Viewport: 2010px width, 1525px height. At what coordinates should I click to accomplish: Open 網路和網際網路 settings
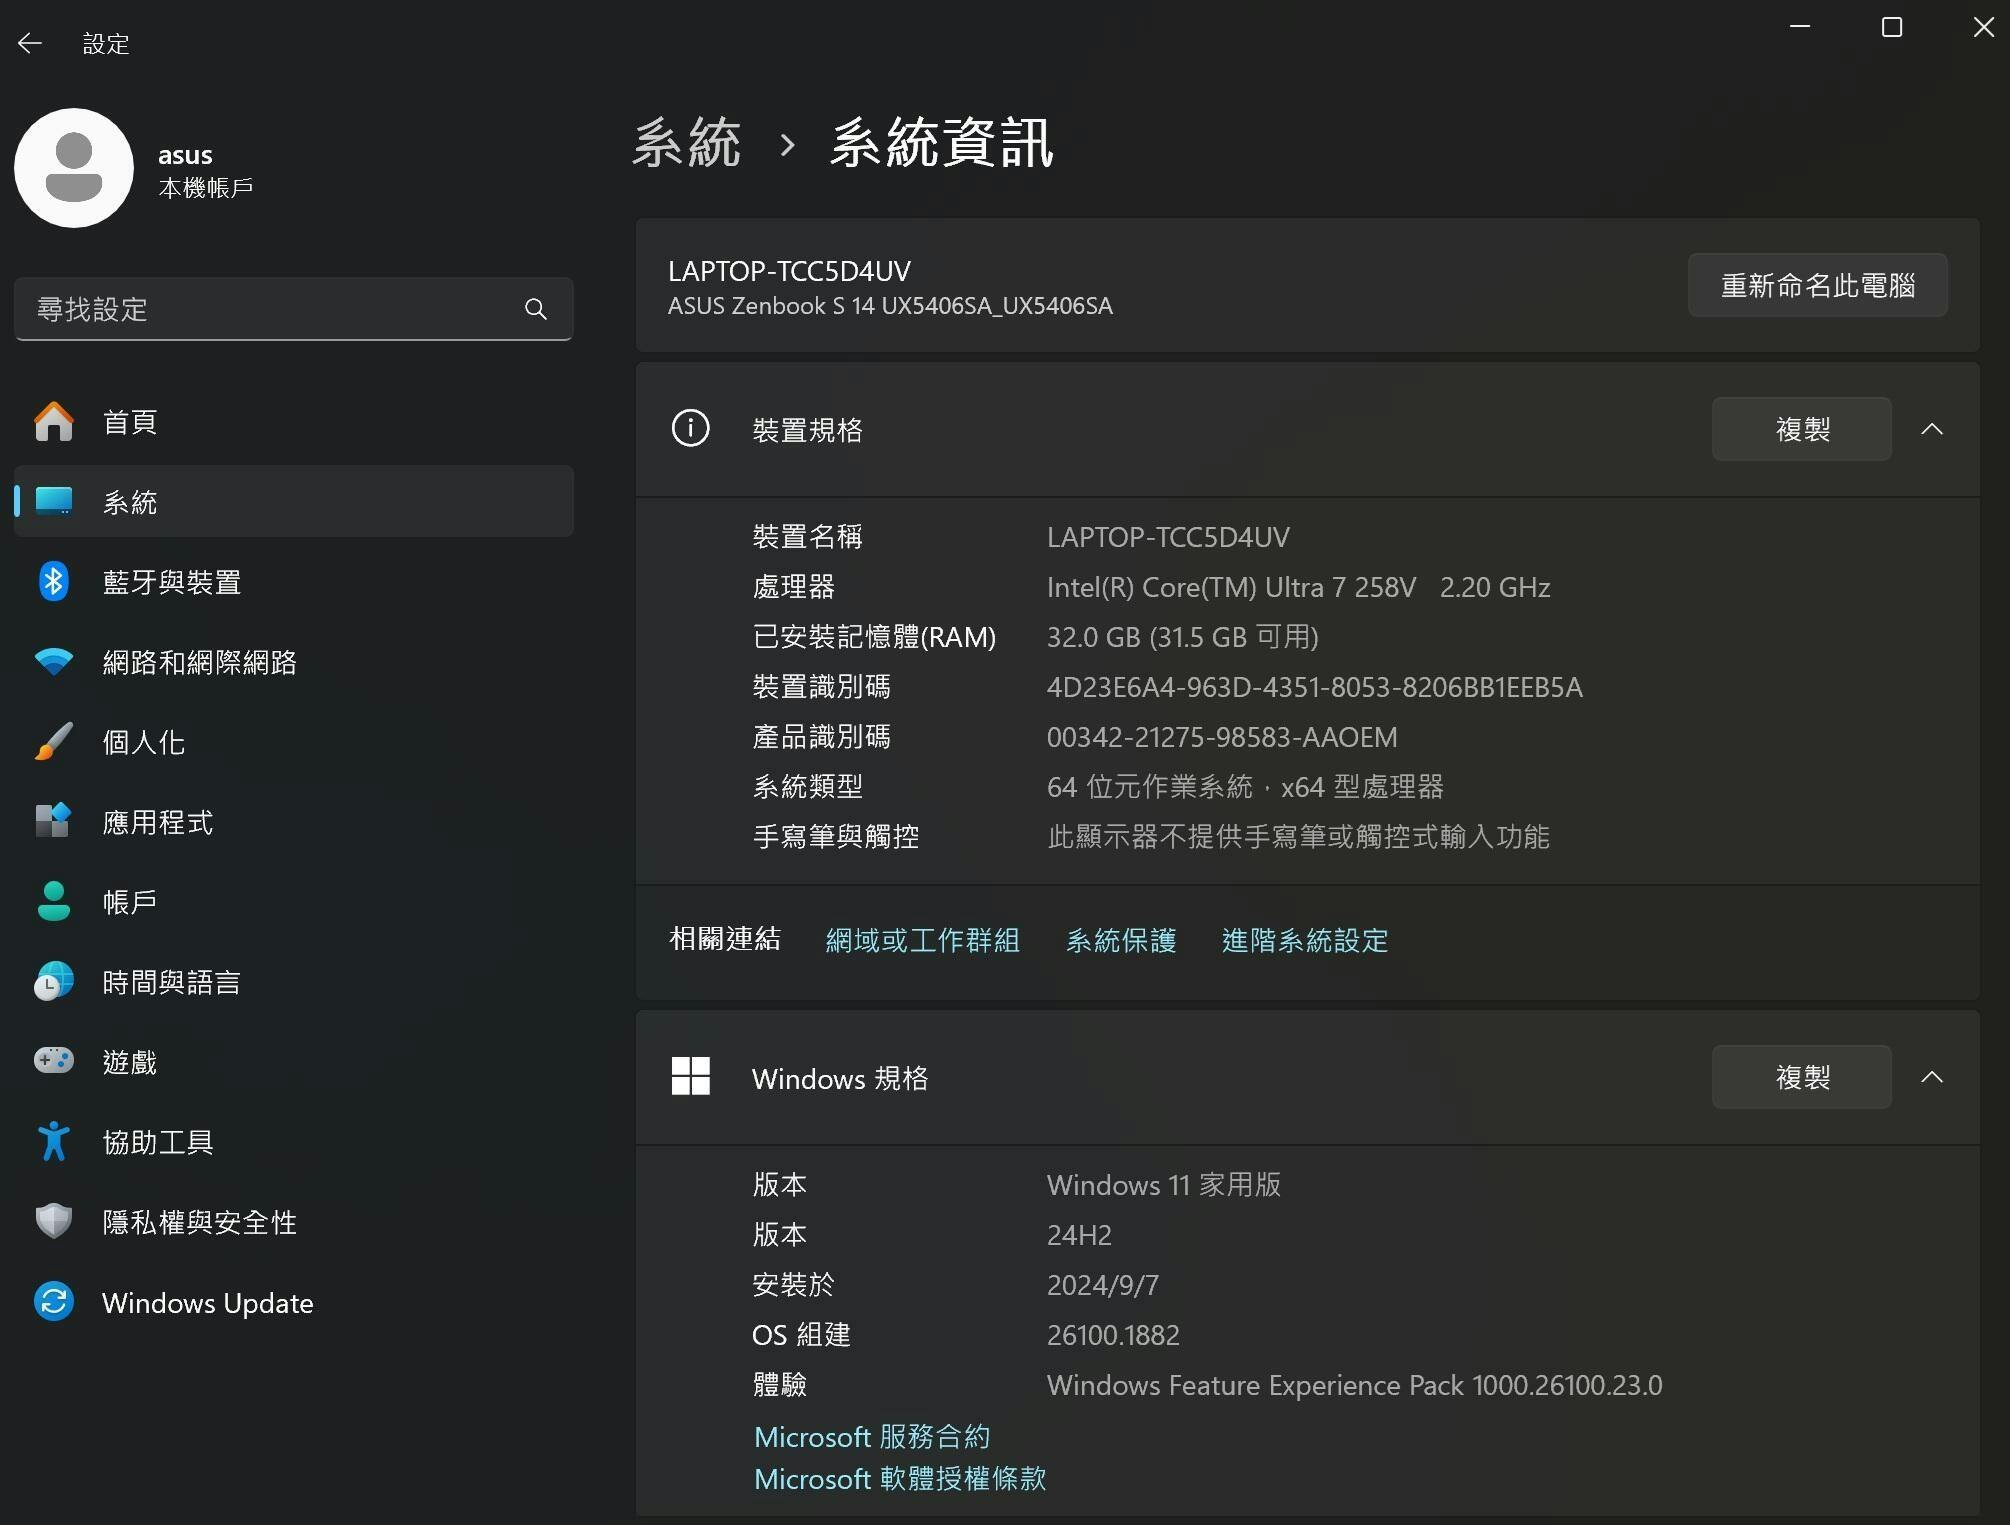click(294, 661)
